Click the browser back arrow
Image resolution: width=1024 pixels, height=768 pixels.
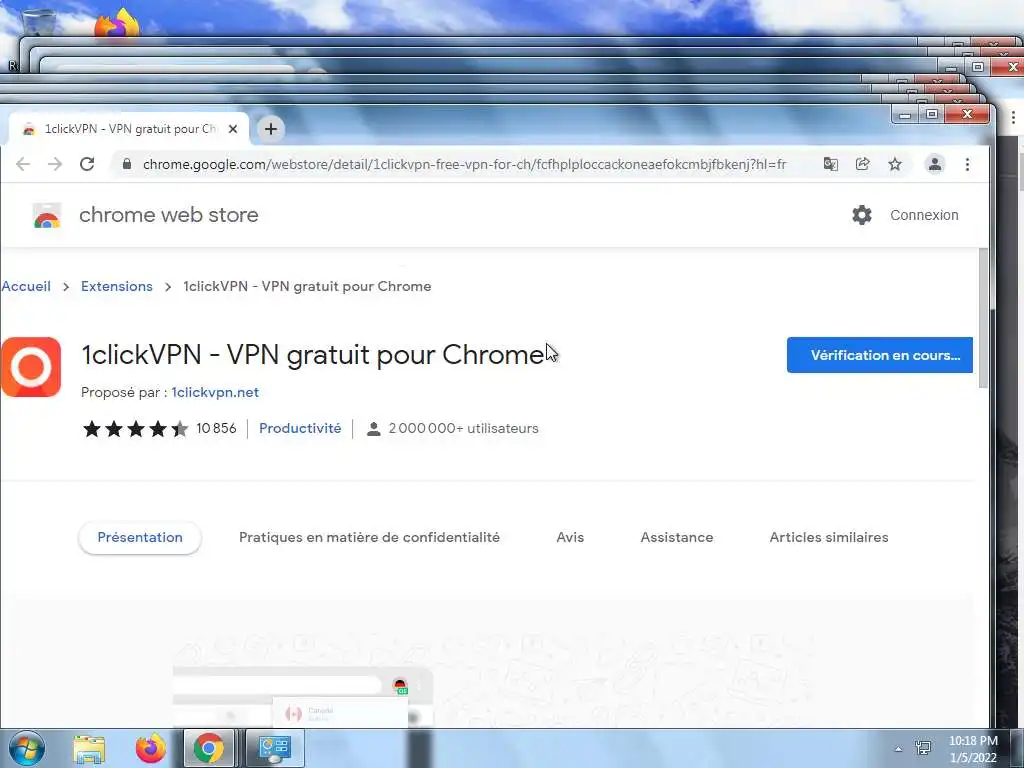point(23,164)
